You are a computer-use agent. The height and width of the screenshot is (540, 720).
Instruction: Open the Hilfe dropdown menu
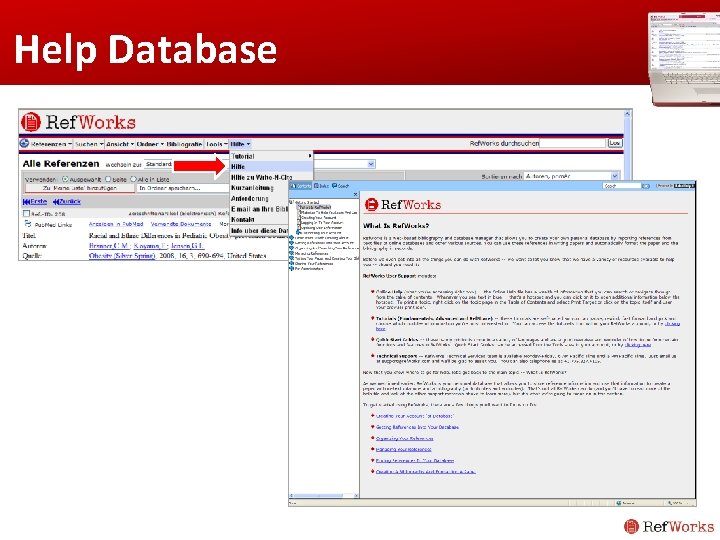coord(240,144)
